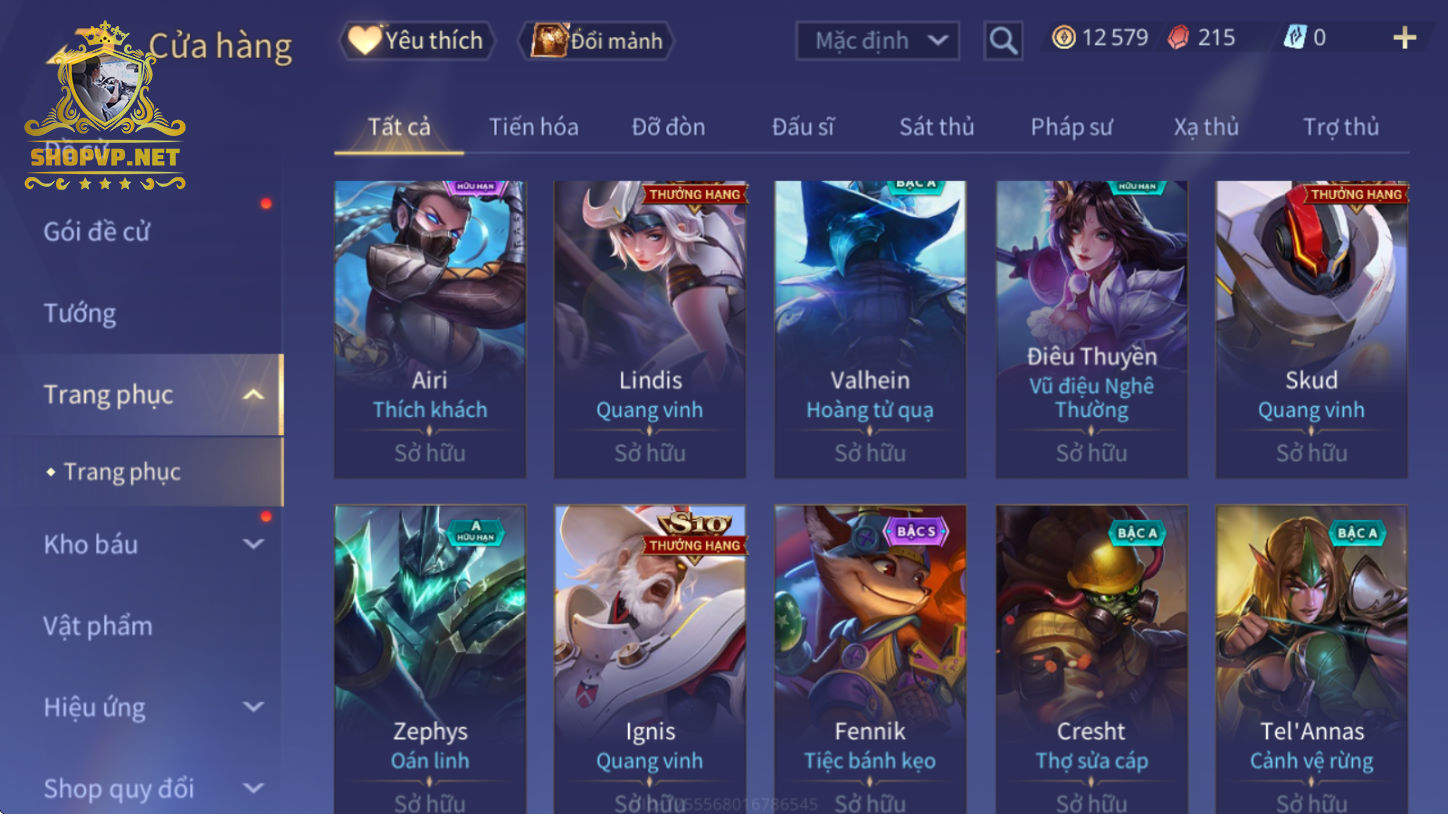
Task: Expand the Hiệu ứng menu chevron
Action: pyautogui.click(x=254, y=707)
